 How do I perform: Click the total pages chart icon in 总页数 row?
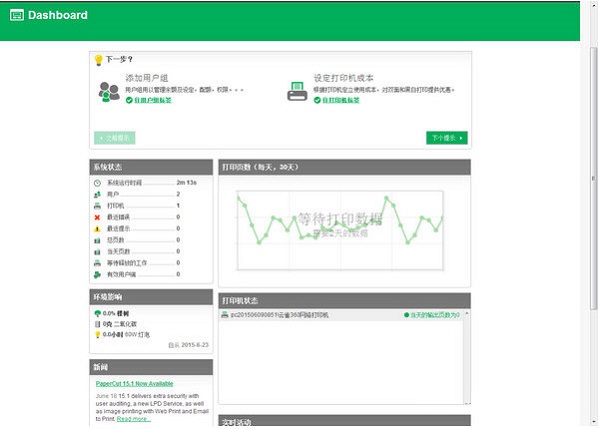click(97, 240)
